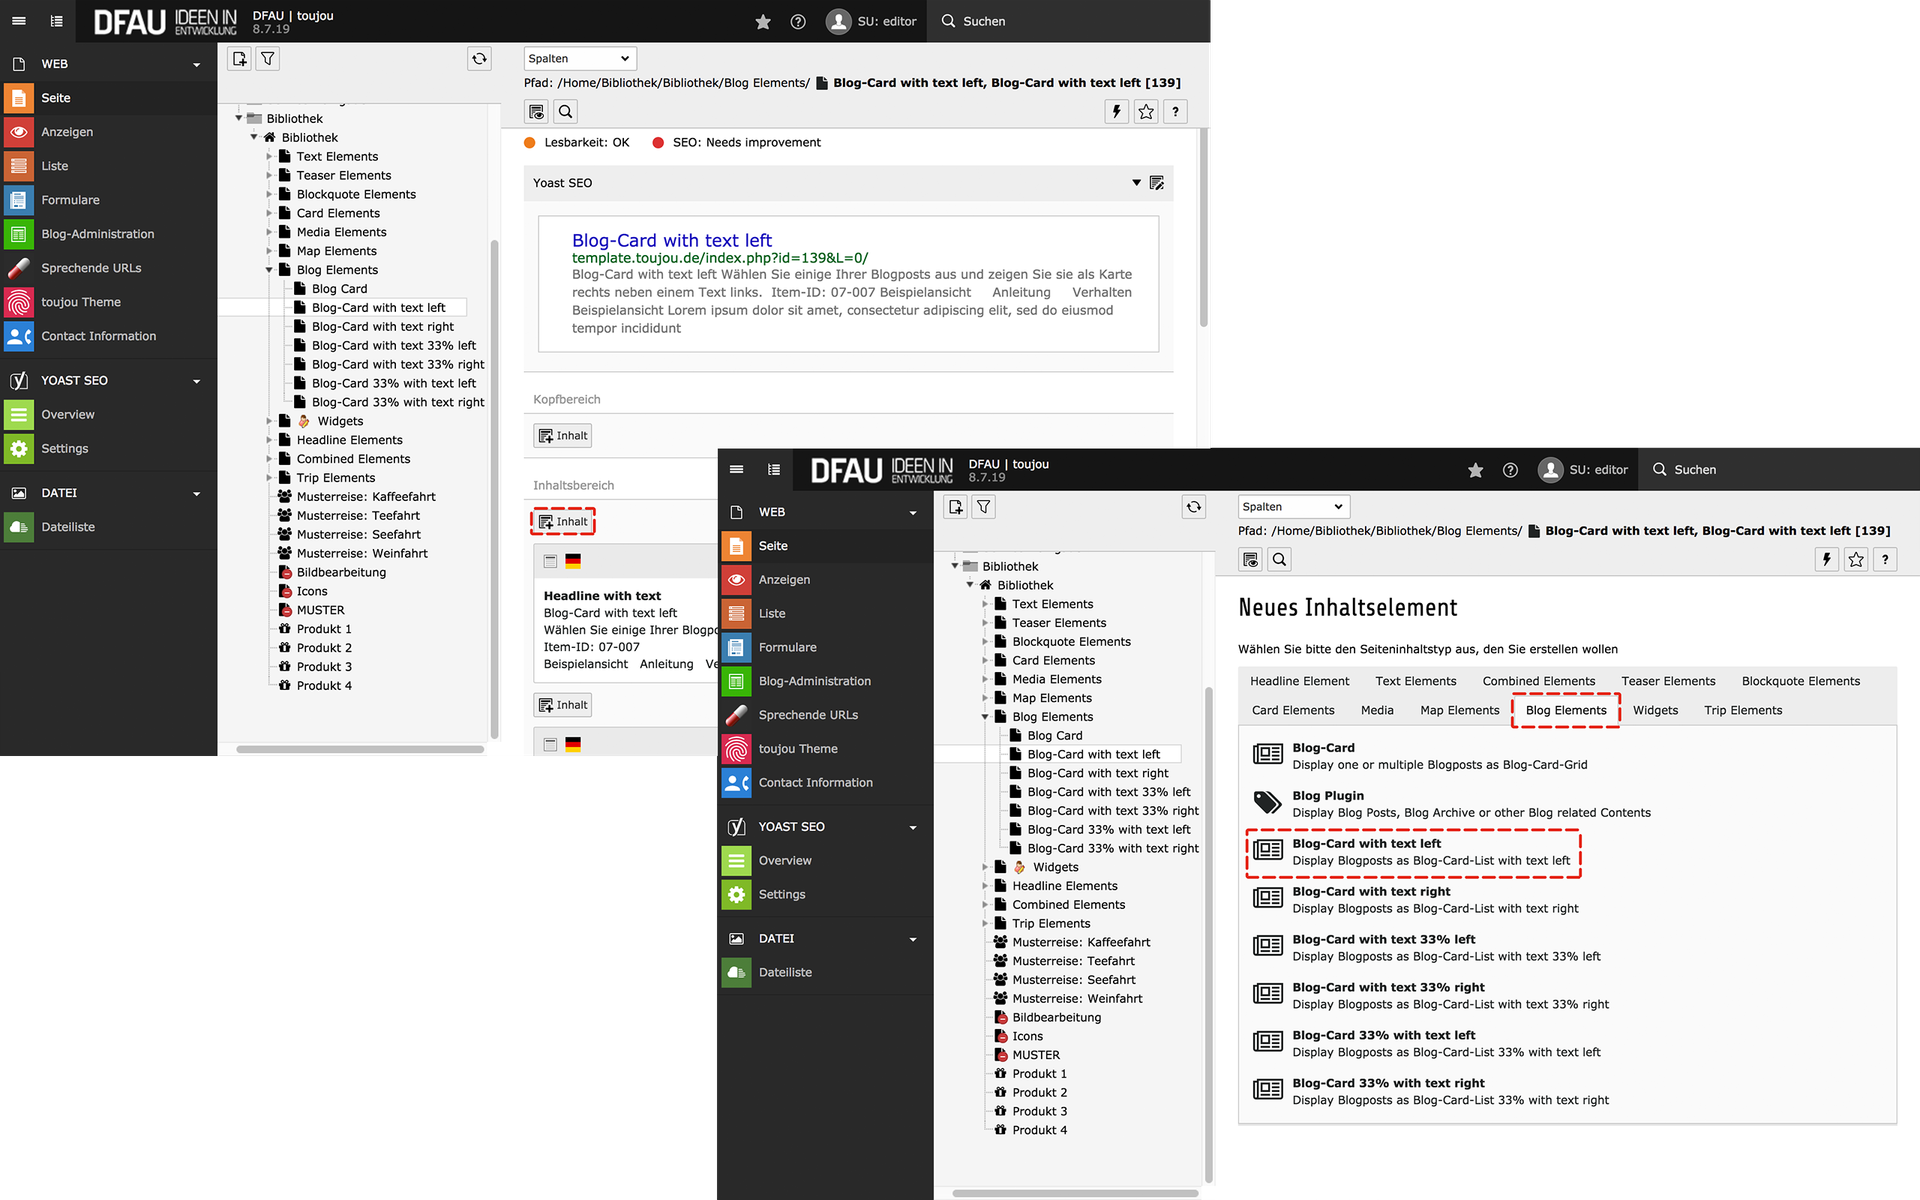The width and height of the screenshot is (1920, 1200).
Task: Click the magnifier search icon above the Lesbarkeit indicator
Action: point(565,112)
